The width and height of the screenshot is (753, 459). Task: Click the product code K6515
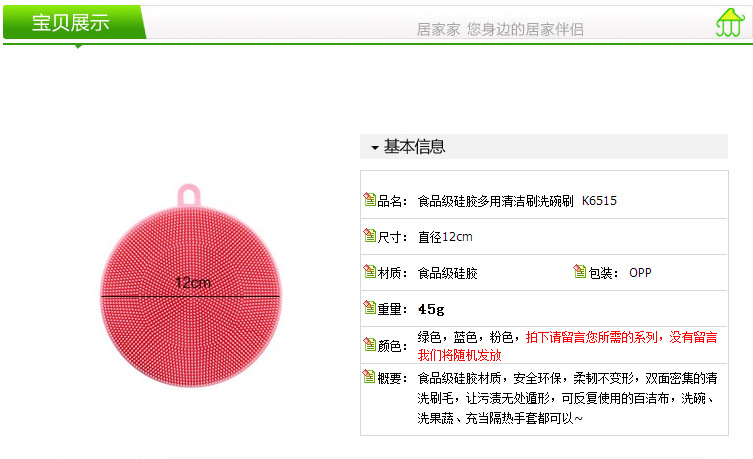599,201
